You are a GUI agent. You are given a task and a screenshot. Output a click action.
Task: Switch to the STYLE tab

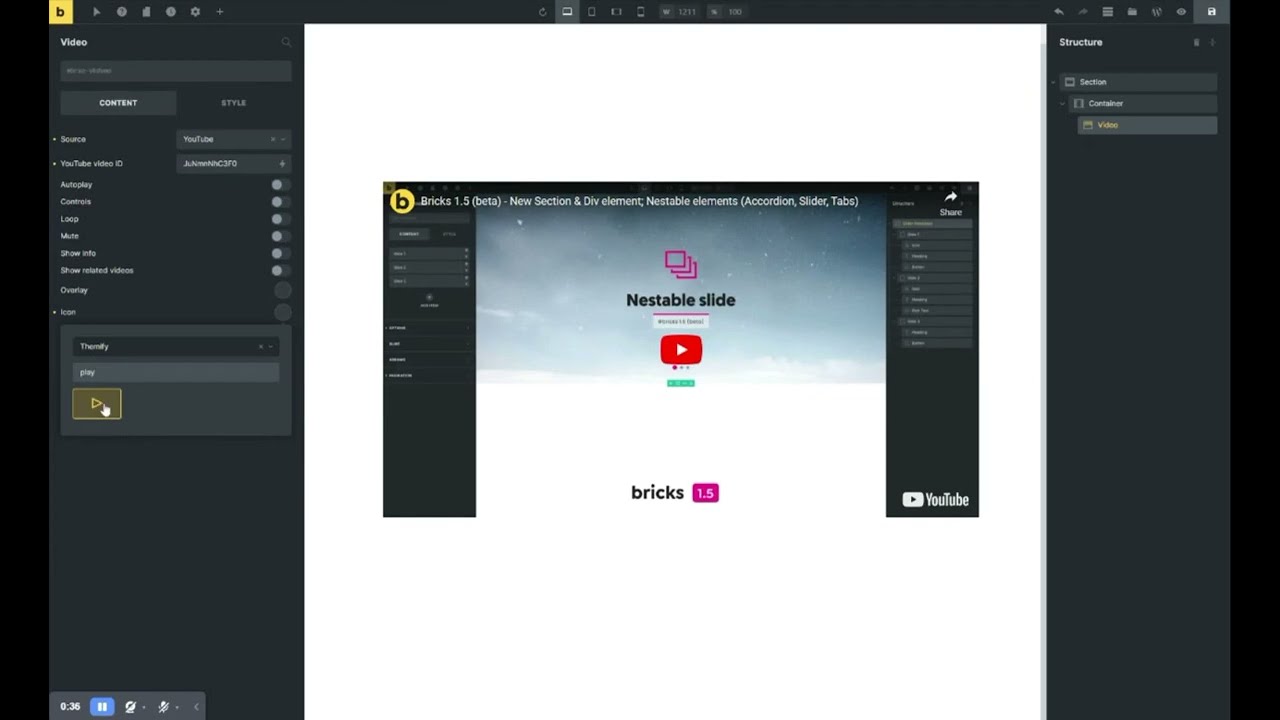(233, 102)
